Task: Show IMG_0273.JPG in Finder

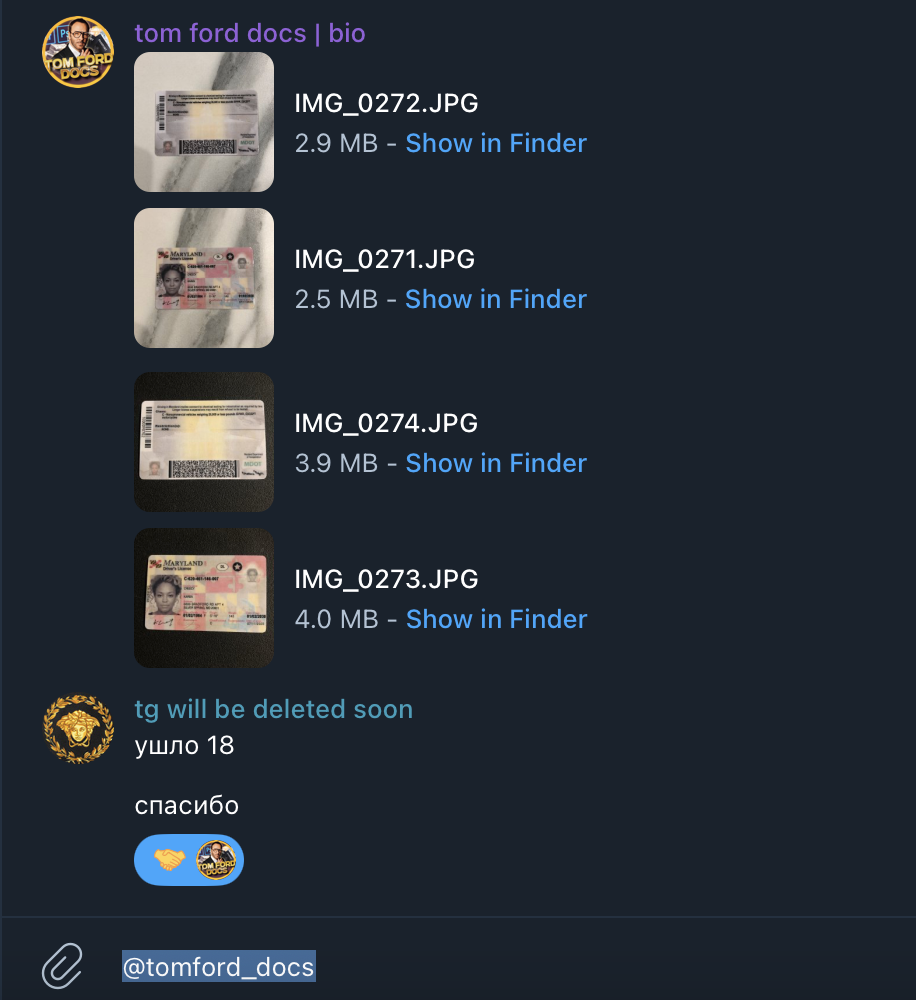Action: coord(496,619)
